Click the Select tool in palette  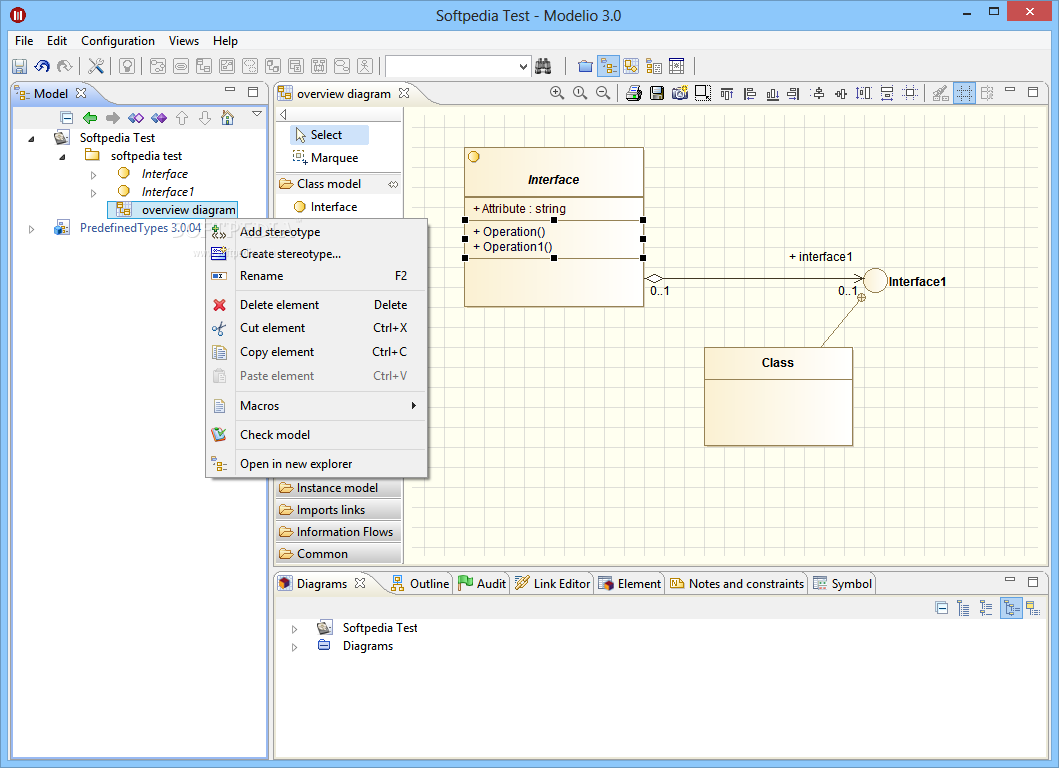pos(330,135)
